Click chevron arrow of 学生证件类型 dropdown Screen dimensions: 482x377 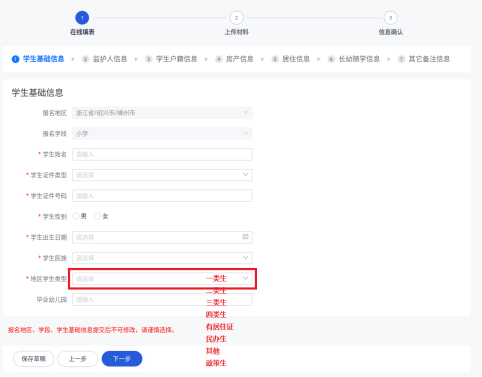coord(245,175)
